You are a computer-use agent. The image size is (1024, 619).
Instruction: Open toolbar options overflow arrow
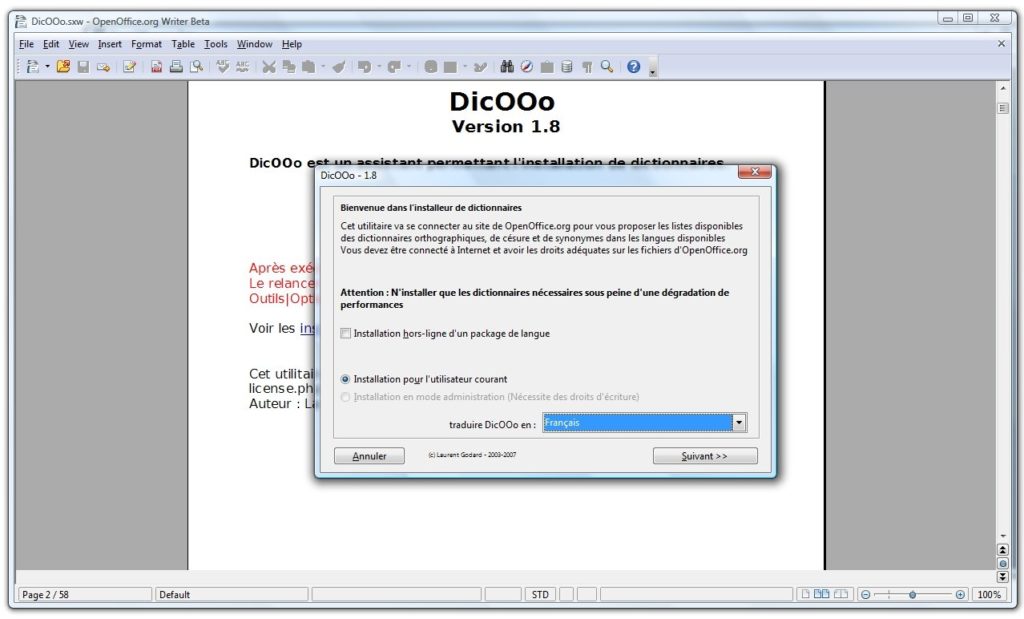tap(652, 69)
